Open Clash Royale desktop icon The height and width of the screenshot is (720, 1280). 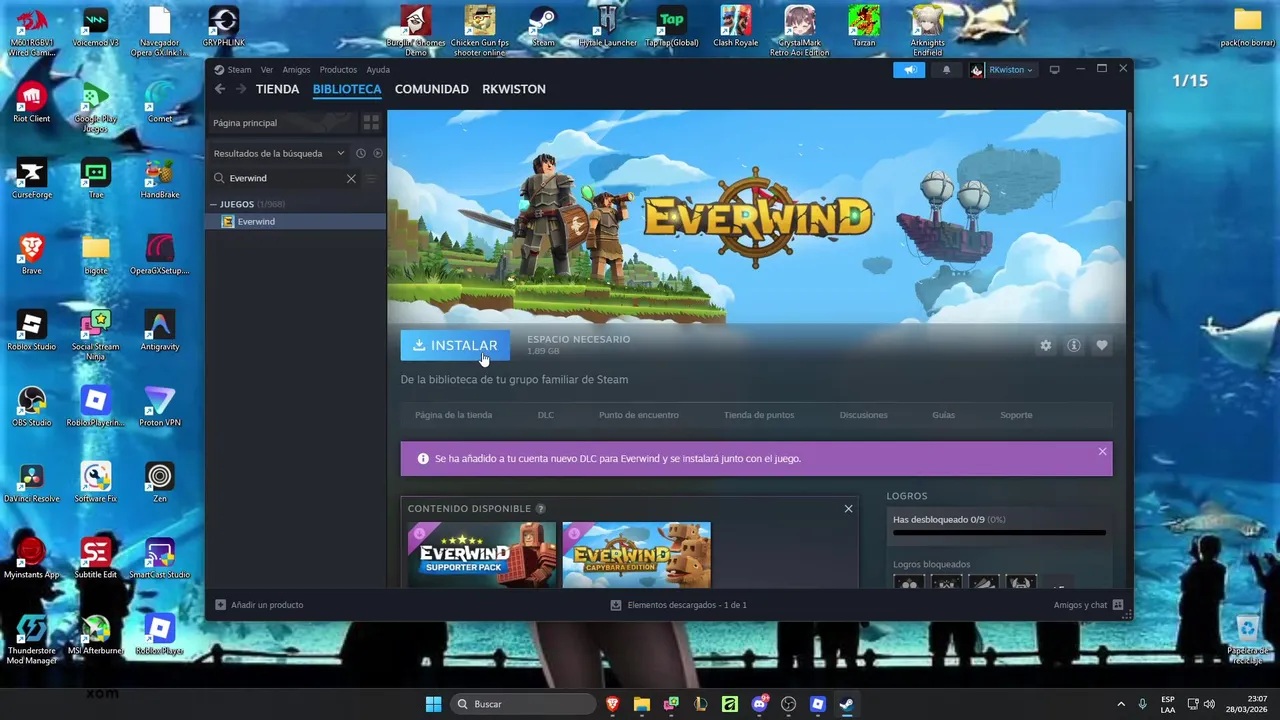pyautogui.click(x=736, y=27)
